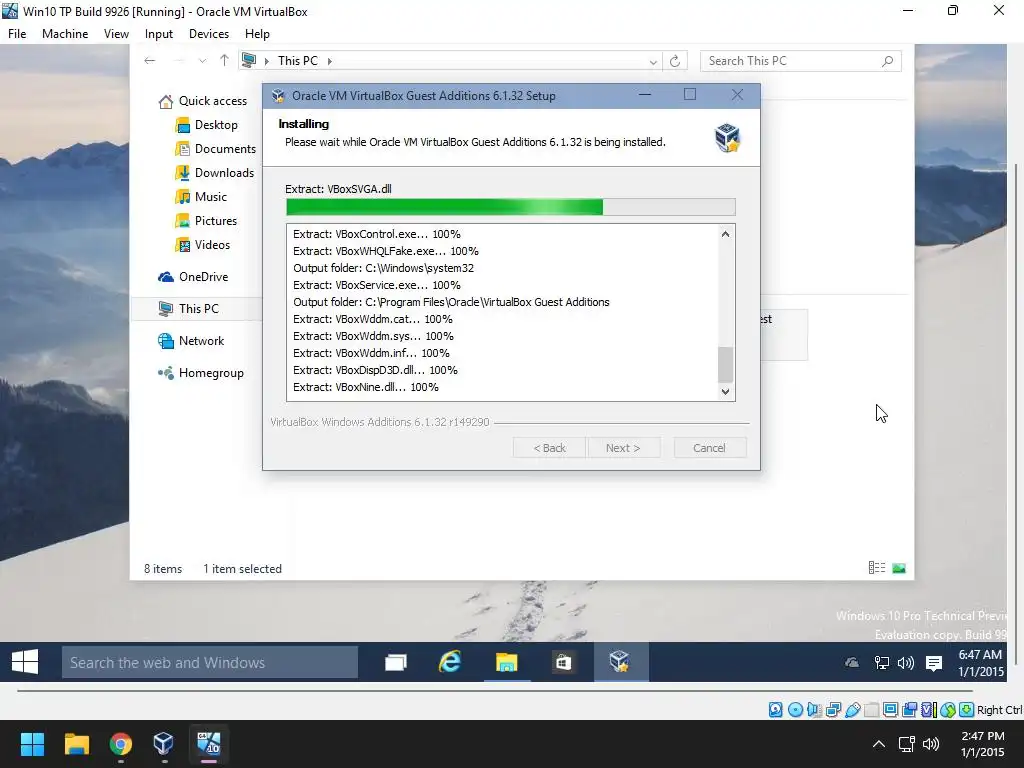Open OneDrive tray icon in guest
The image size is (1024, 768).
tap(852, 663)
